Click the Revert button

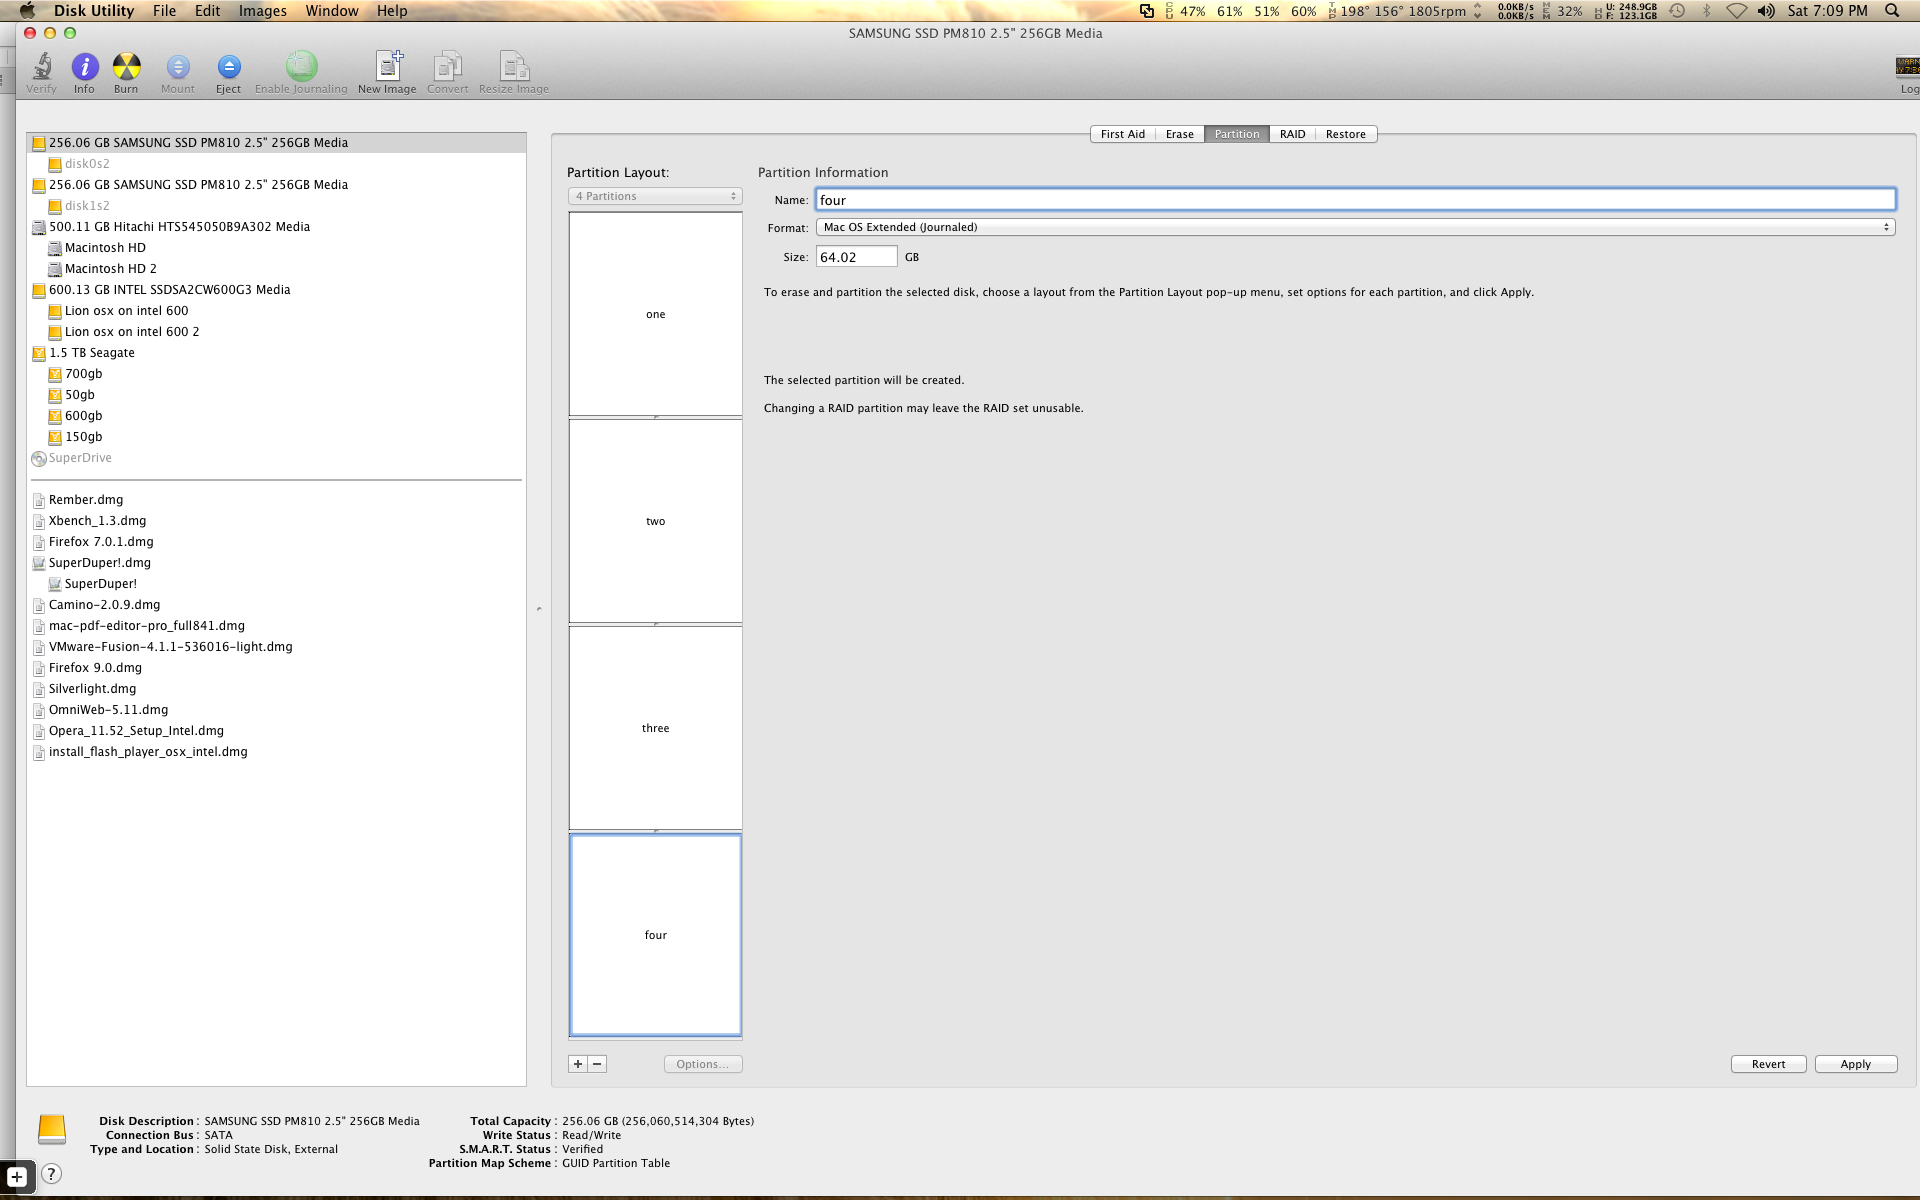point(1768,1064)
